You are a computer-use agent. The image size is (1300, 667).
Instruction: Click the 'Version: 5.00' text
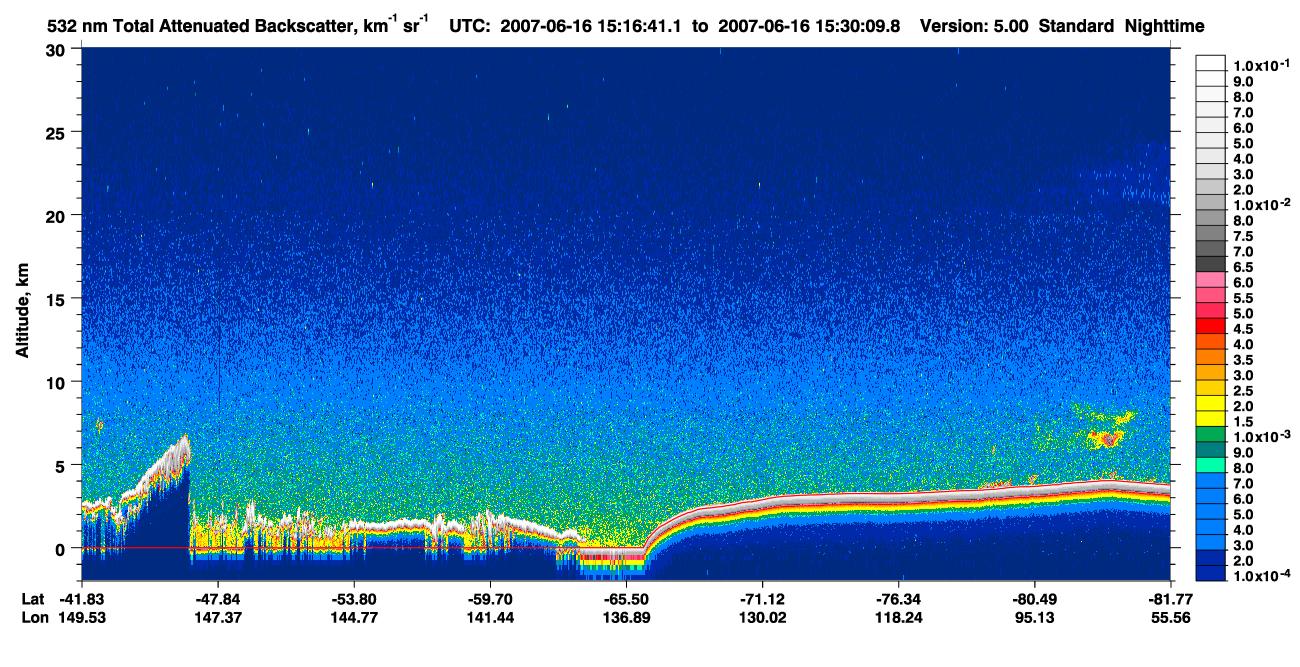tap(973, 26)
